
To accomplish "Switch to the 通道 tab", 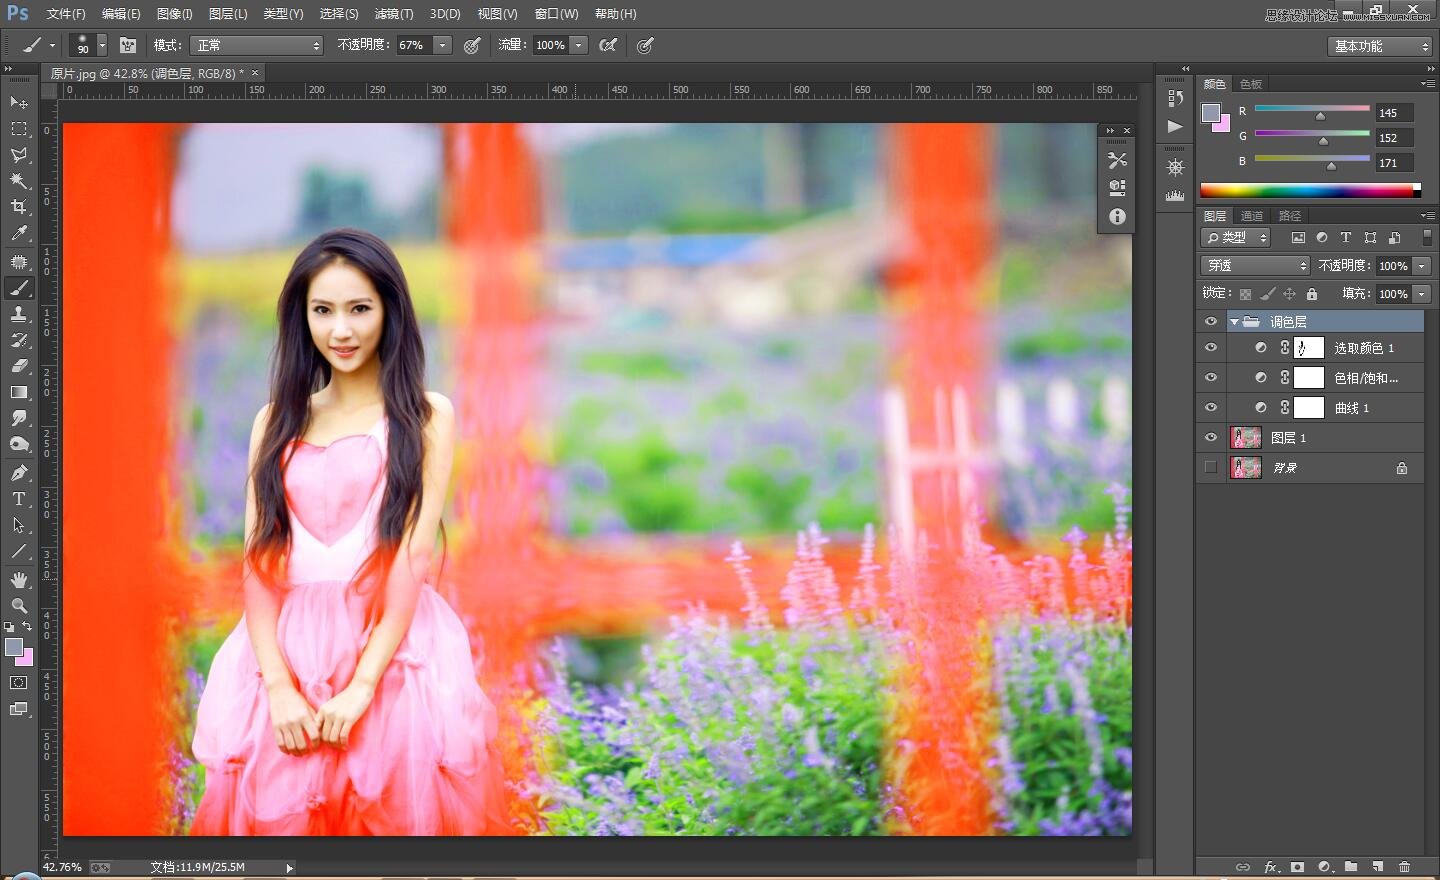I will pyautogui.click(x=1252, y=216).
